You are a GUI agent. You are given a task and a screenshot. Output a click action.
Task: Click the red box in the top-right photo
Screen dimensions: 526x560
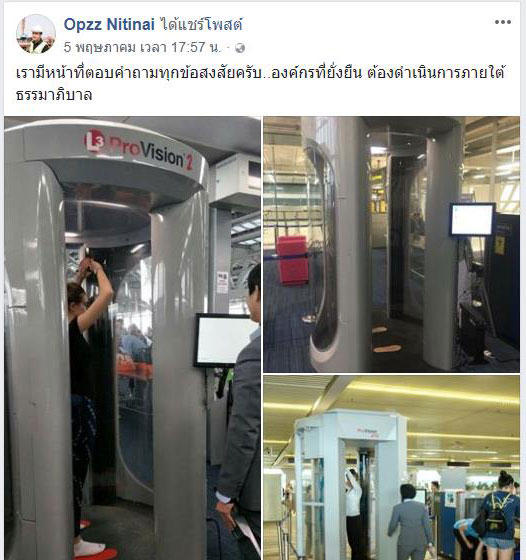pyautogui.click(x=292, y=260)
